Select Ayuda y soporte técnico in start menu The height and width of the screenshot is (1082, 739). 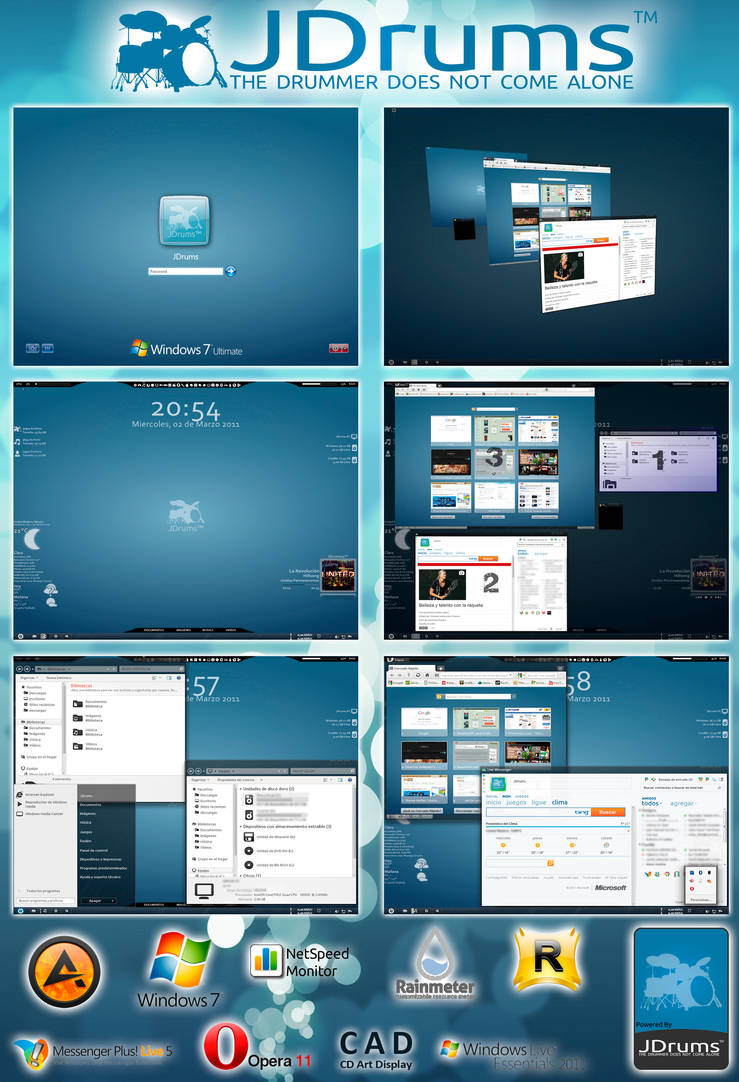[100, 877]
